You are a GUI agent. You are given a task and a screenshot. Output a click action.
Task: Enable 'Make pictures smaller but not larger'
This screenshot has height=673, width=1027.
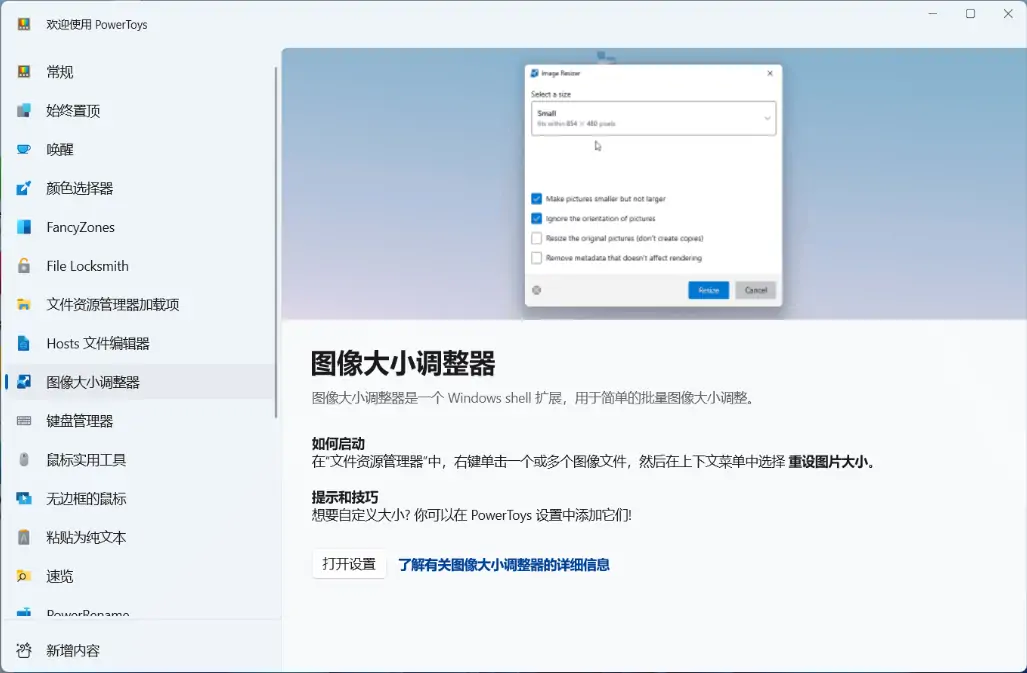coord(537,198)
